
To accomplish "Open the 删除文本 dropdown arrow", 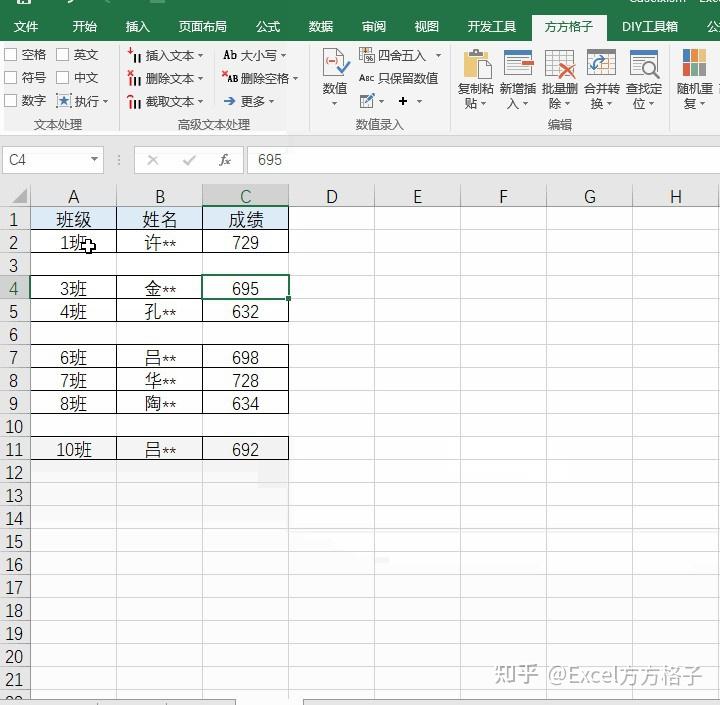I will tap(201, 79).
